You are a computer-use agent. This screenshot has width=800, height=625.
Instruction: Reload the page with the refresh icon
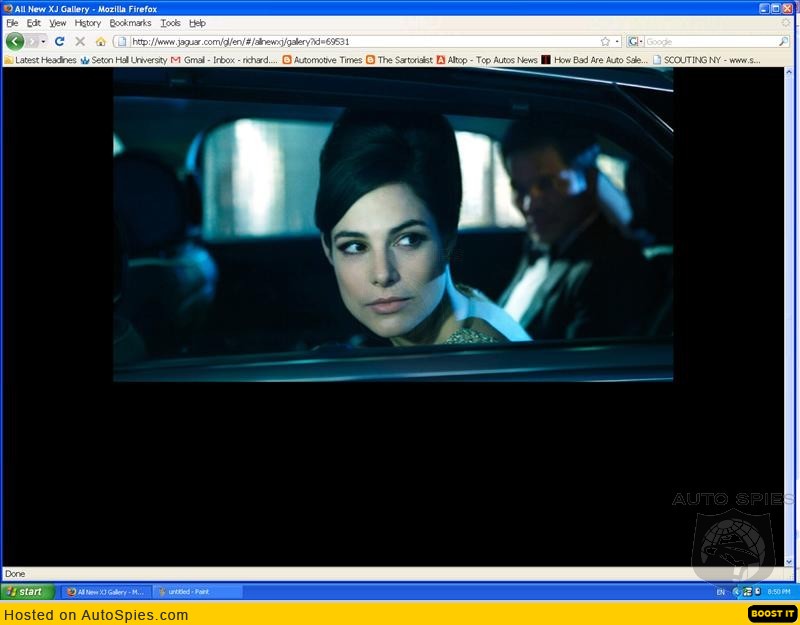pos(60,41)
